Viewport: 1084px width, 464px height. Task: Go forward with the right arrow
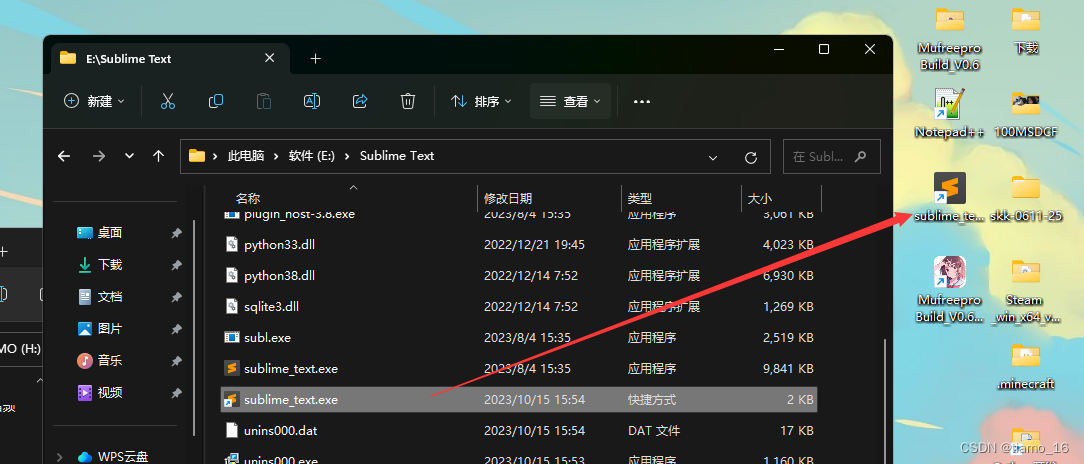pyautogui.click(x=99, y=156)
